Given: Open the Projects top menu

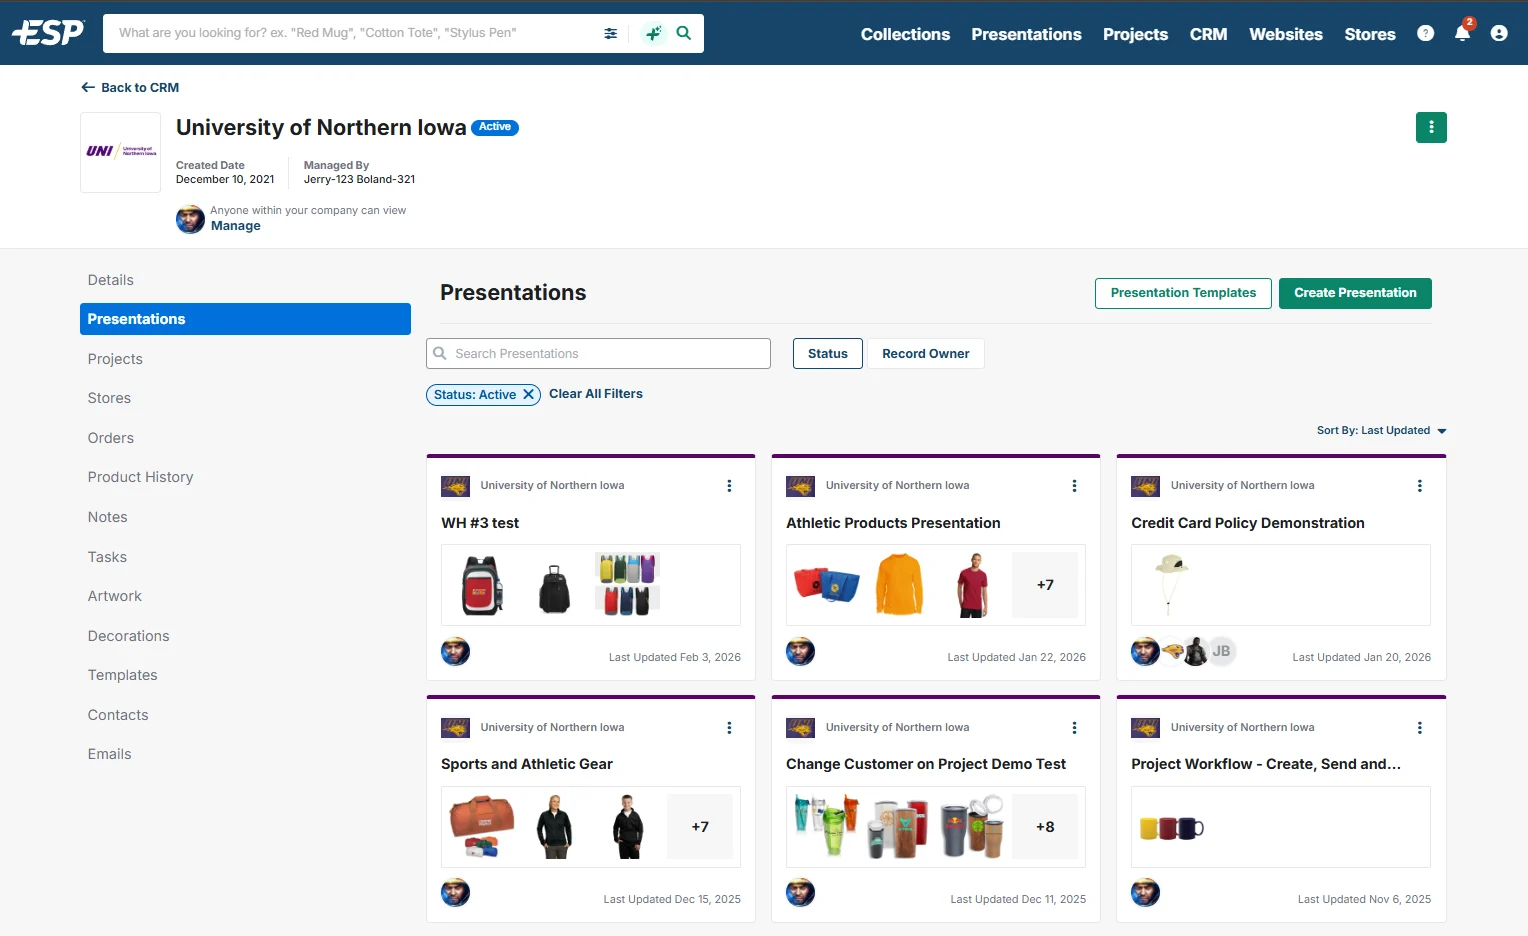Looking at the screenshot, I should tap(1135, 34).
